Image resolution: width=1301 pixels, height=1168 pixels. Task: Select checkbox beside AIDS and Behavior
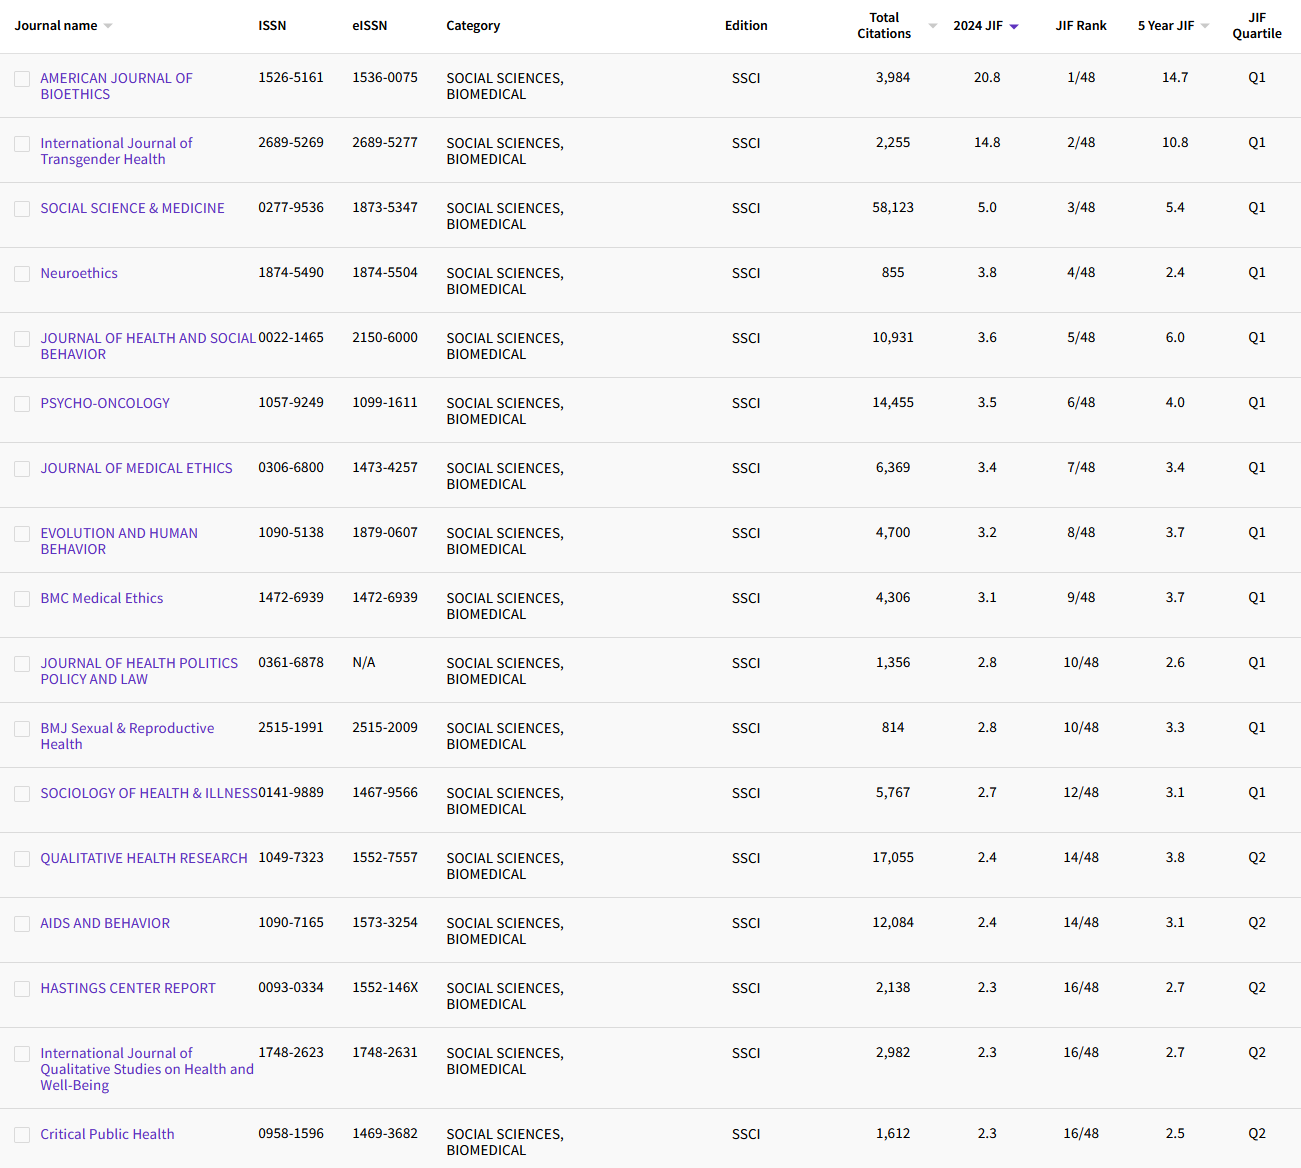point(22,924)
